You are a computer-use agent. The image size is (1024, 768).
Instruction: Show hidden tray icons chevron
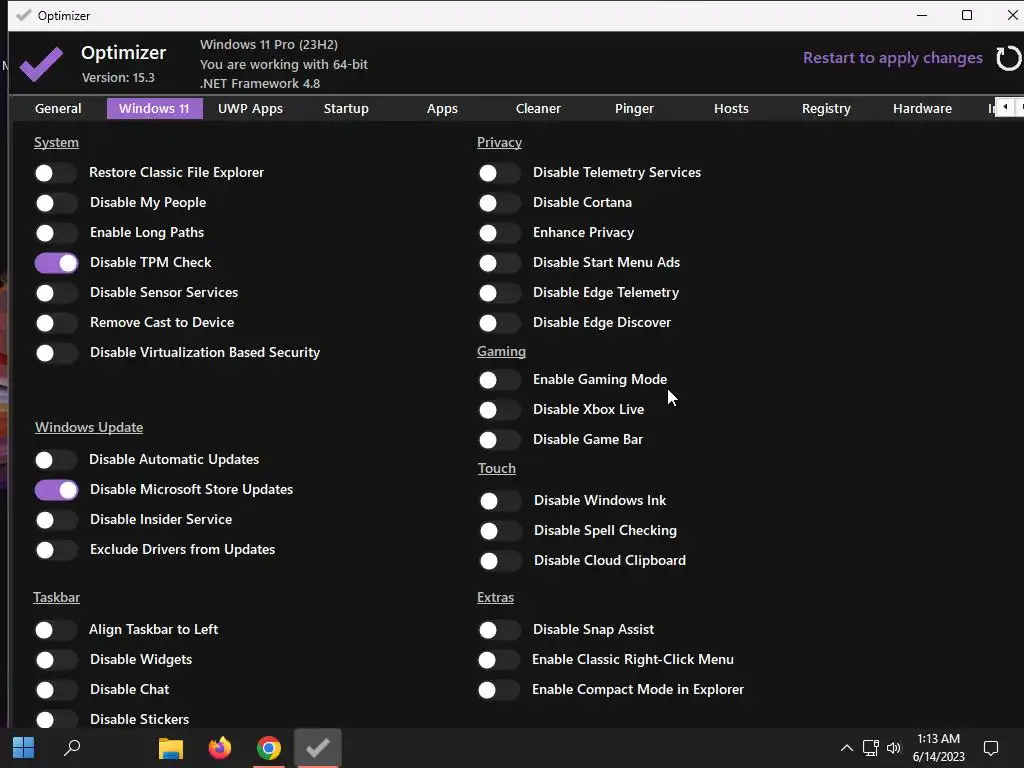pos(846,748)
